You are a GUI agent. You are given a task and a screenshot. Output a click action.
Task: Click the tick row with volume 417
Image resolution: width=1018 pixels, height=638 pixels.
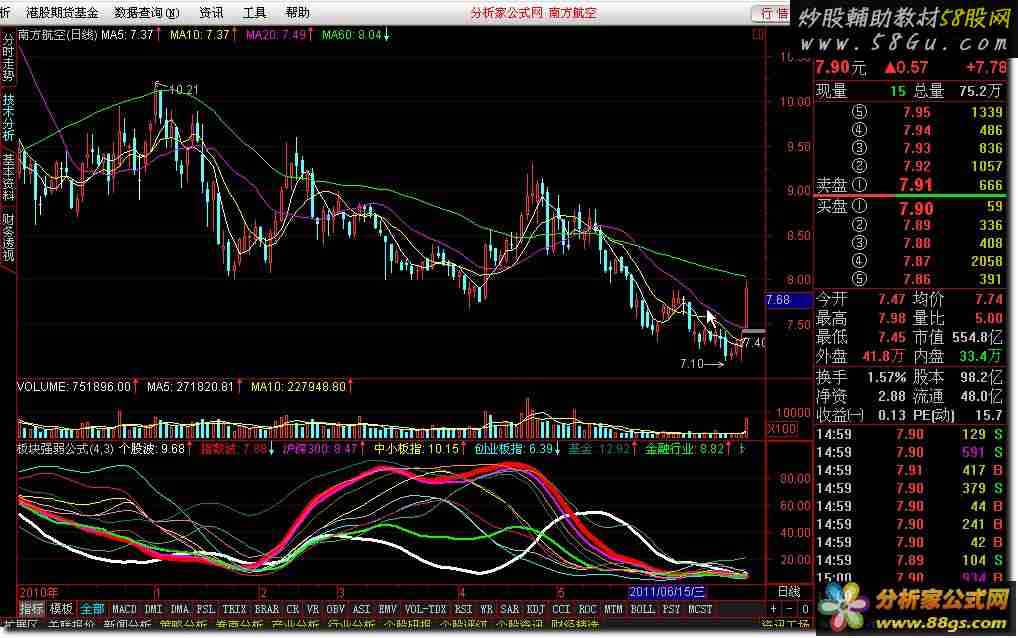click(x=910, y=470)
